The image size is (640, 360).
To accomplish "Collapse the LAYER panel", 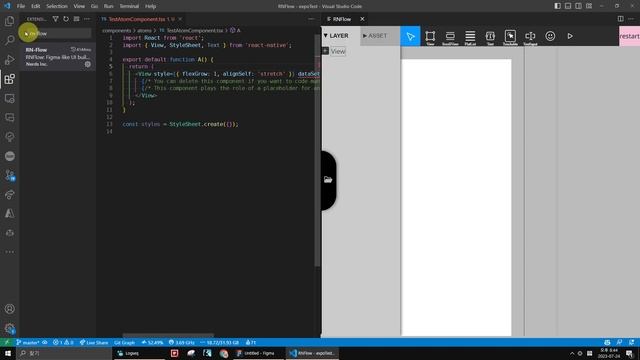I will (x=336, y=36).
